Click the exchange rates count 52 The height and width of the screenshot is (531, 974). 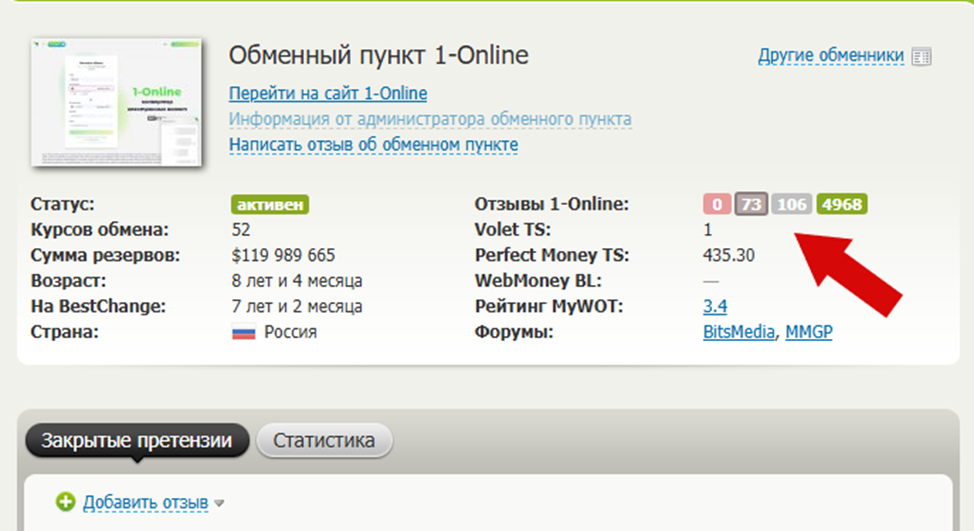(241, 230)
